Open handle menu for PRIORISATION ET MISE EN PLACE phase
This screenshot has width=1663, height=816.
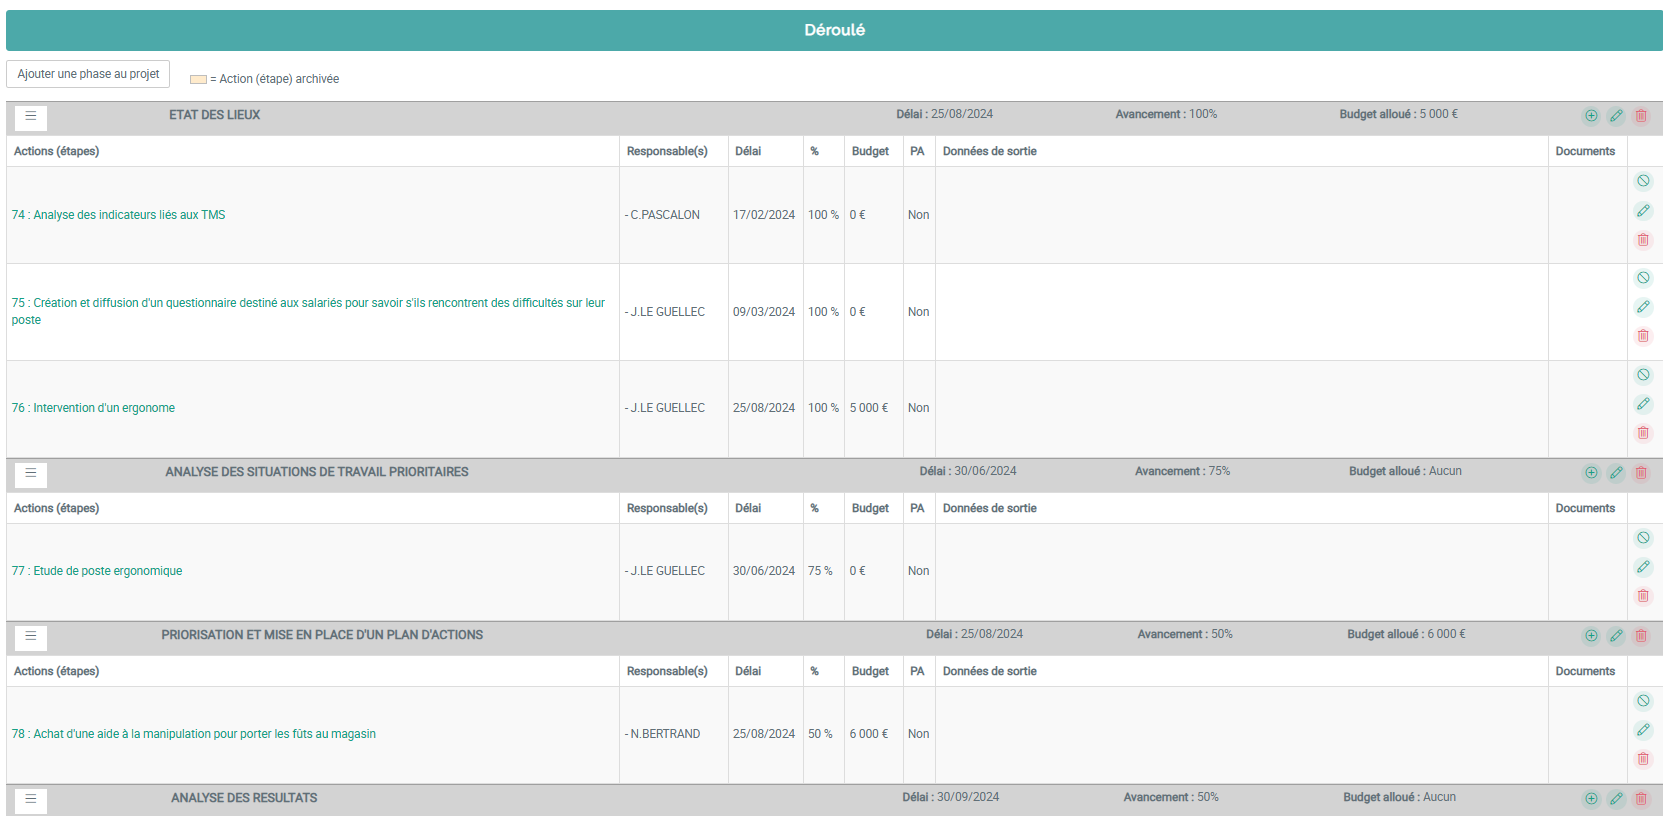[31, 637]
